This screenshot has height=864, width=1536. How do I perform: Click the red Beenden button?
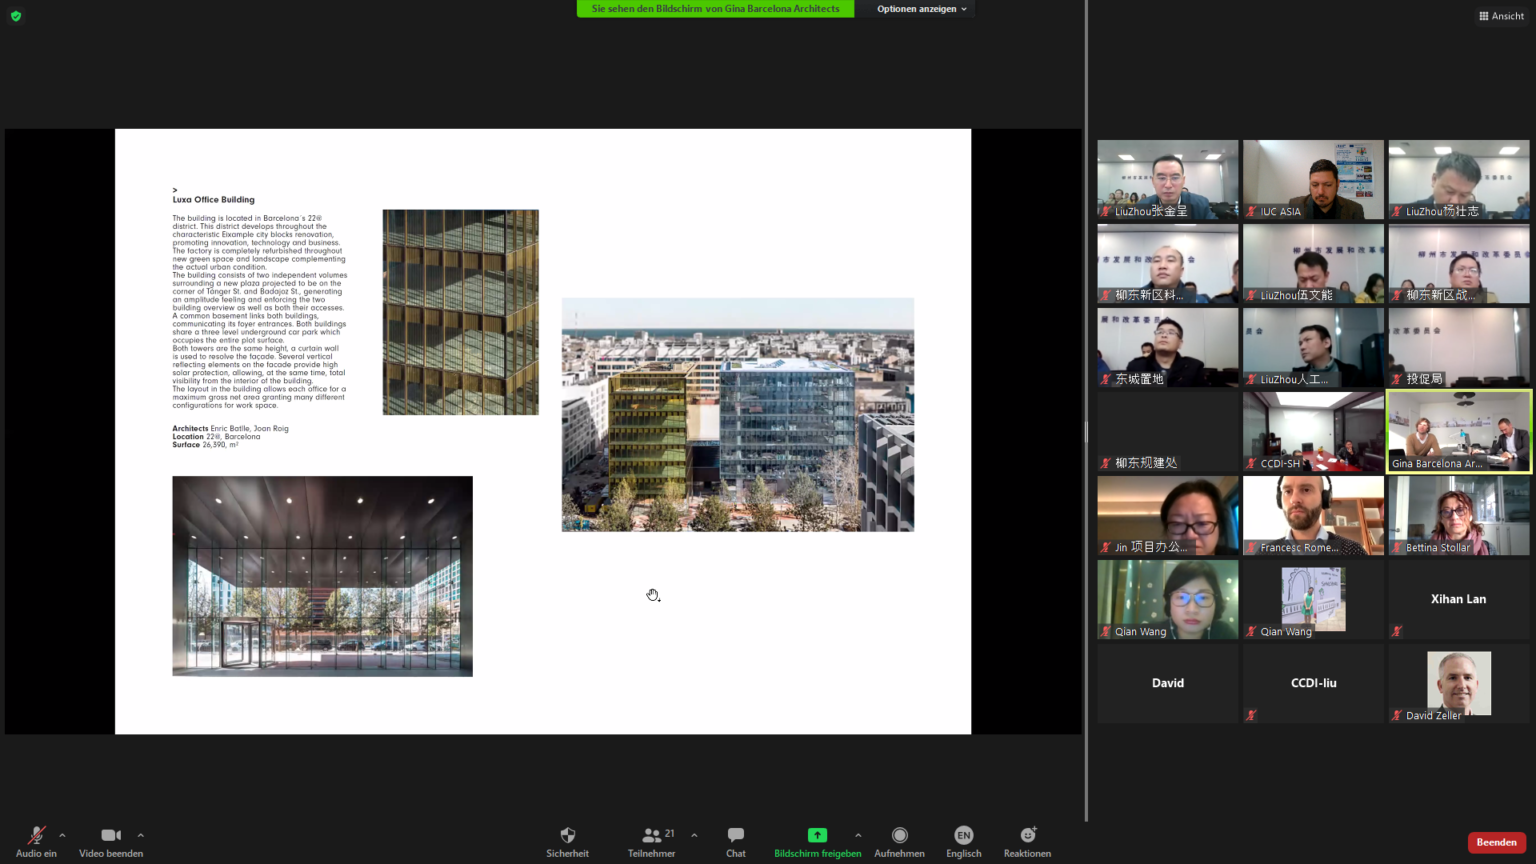coord(1496,842)
